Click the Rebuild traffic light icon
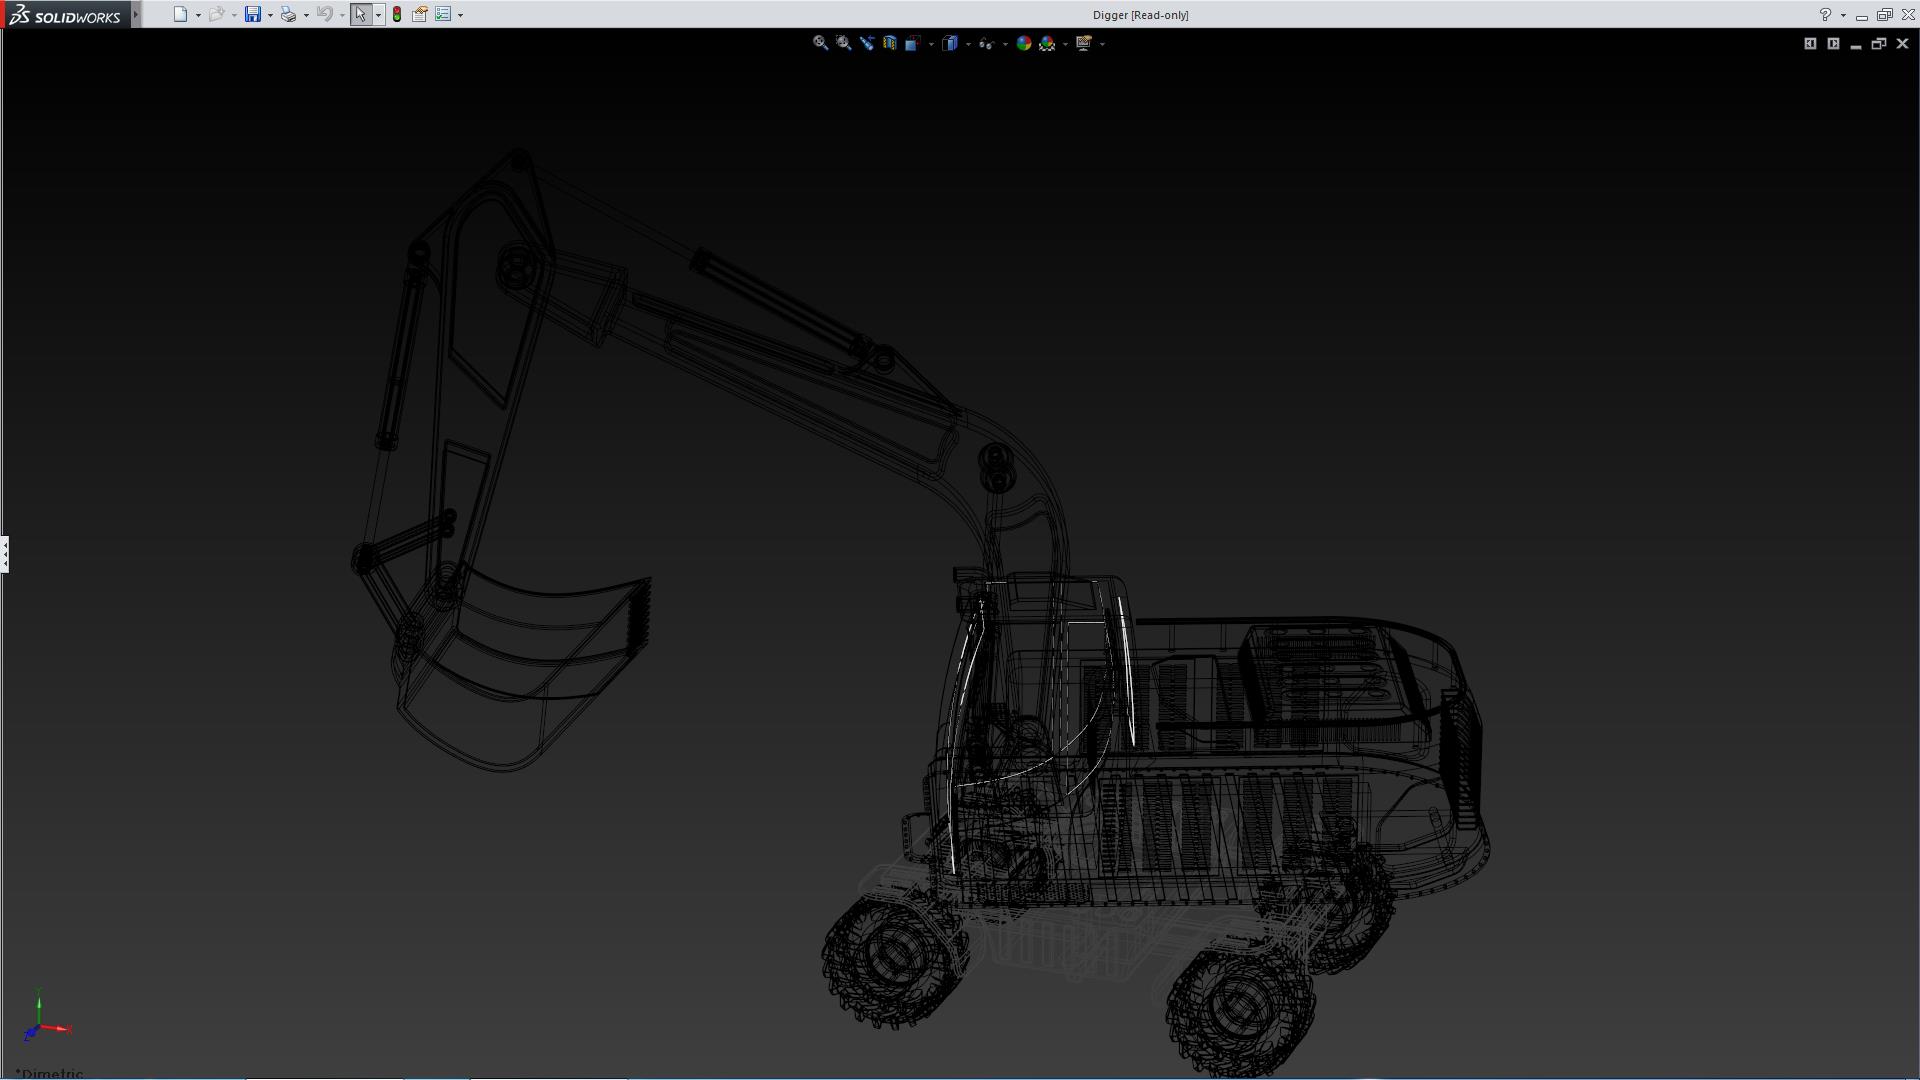This screenshot has height=1080, width=1920. click(397, 14)
